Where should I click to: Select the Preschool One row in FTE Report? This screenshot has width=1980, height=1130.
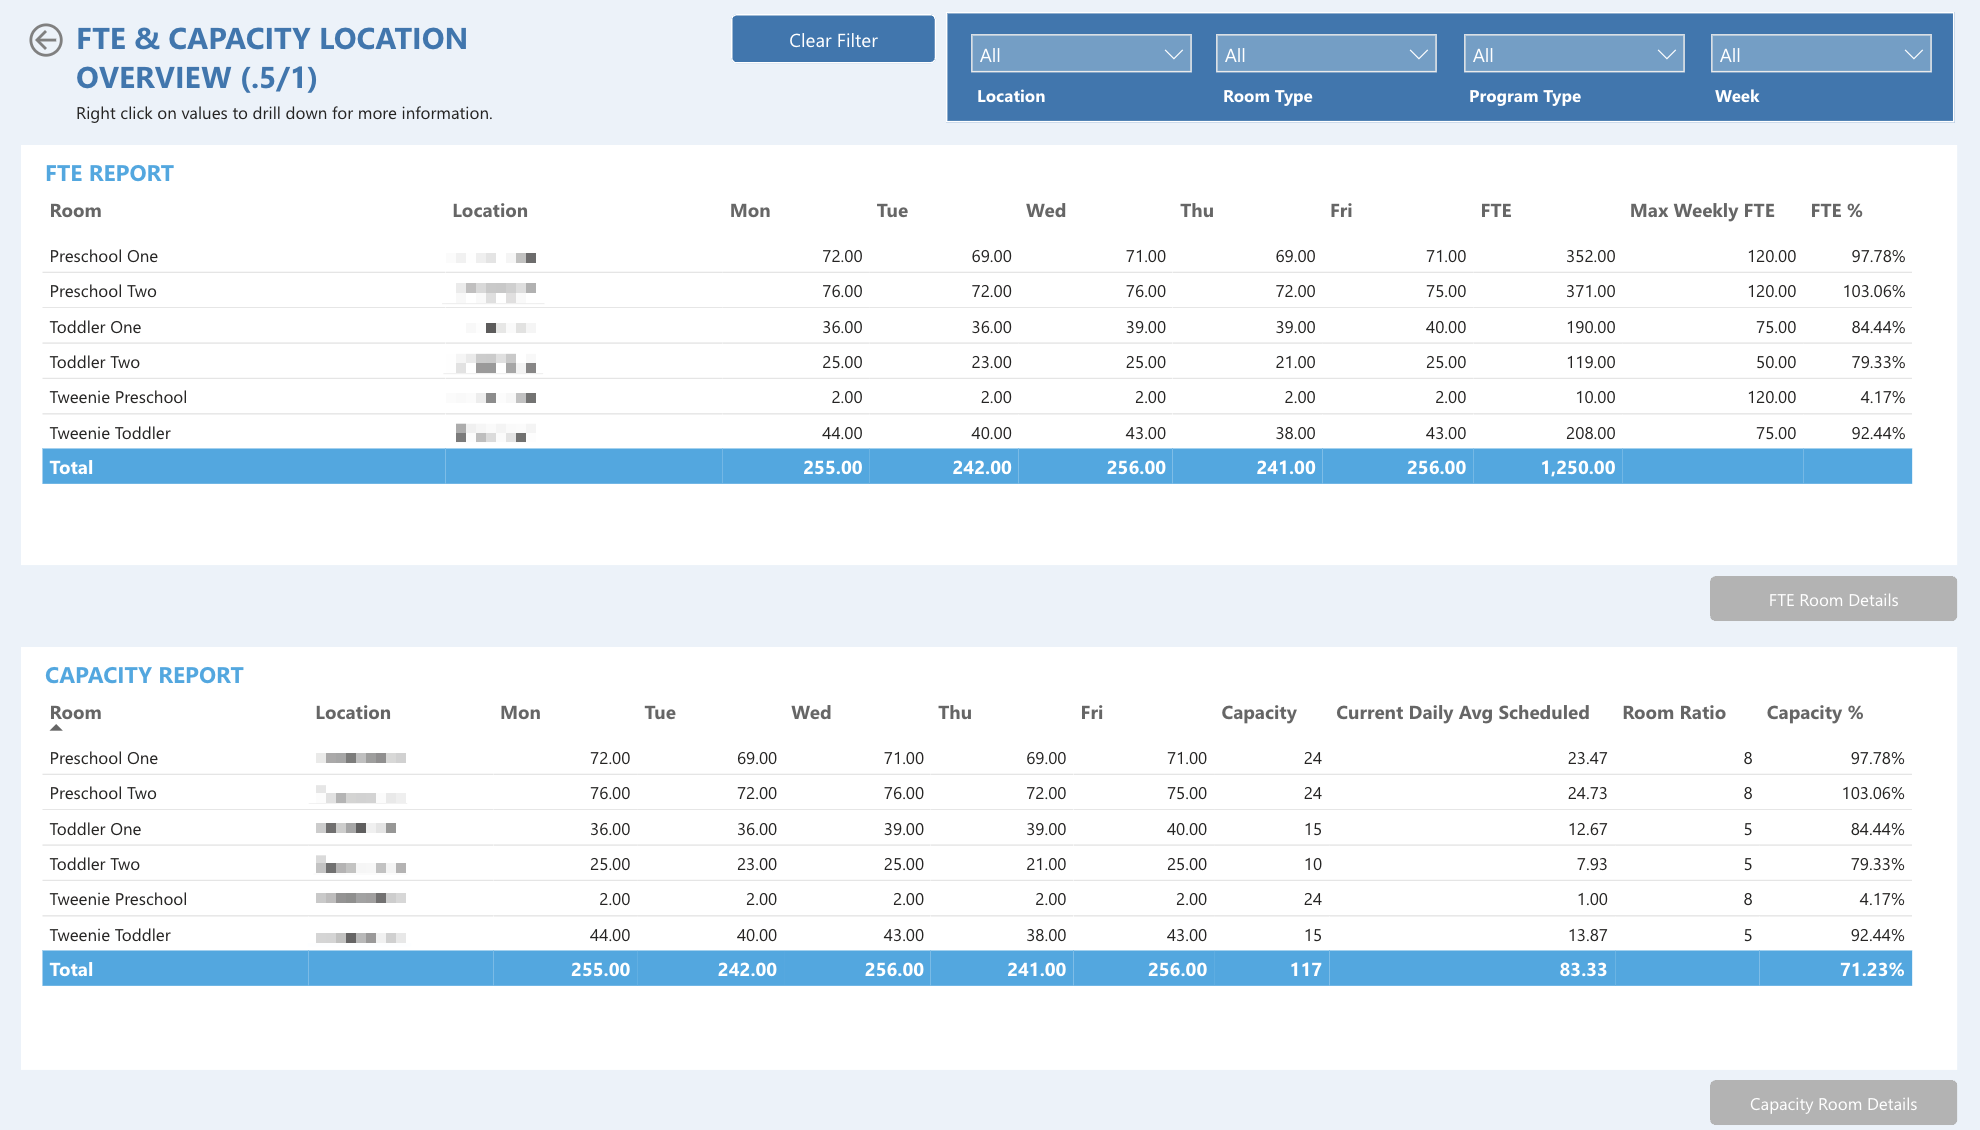click(x=103, y=256)
